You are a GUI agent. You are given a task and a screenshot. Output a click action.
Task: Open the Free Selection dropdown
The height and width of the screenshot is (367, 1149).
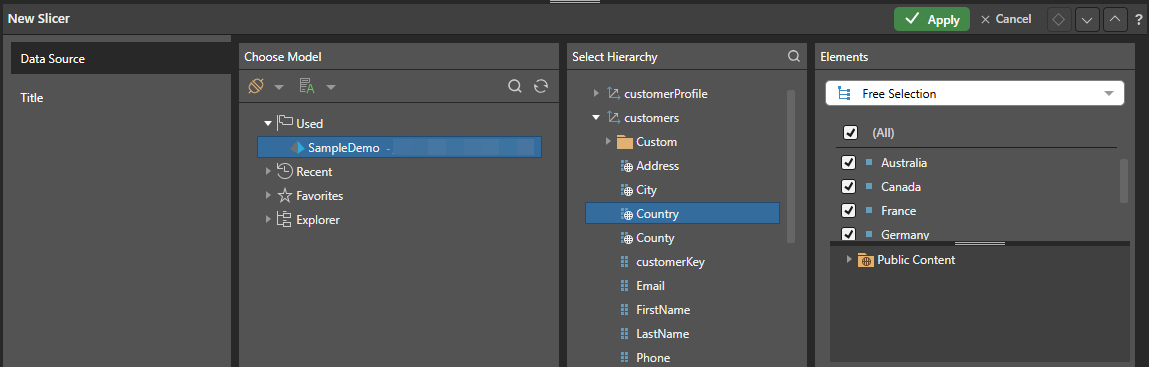[x=975, y=94]
